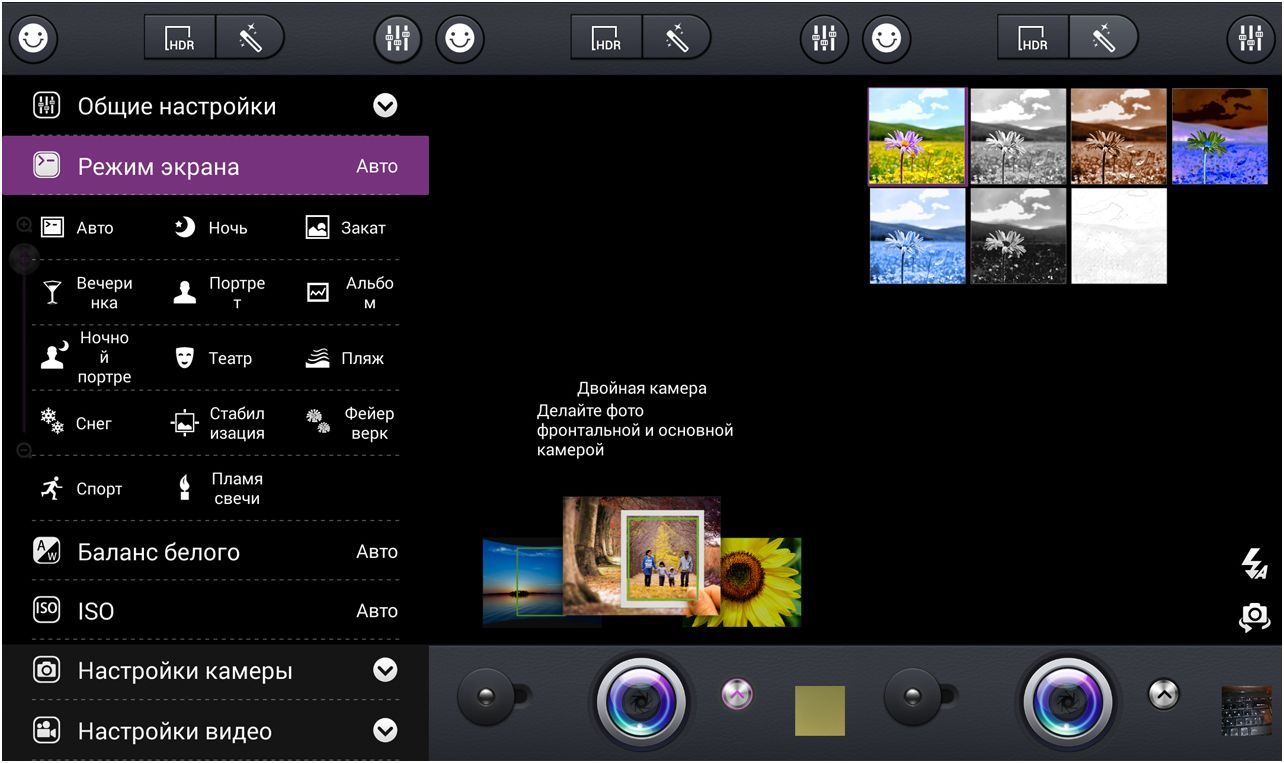Select the Театр theatre mask mode
1284x763 pixels.
click(x=214, y=358)
